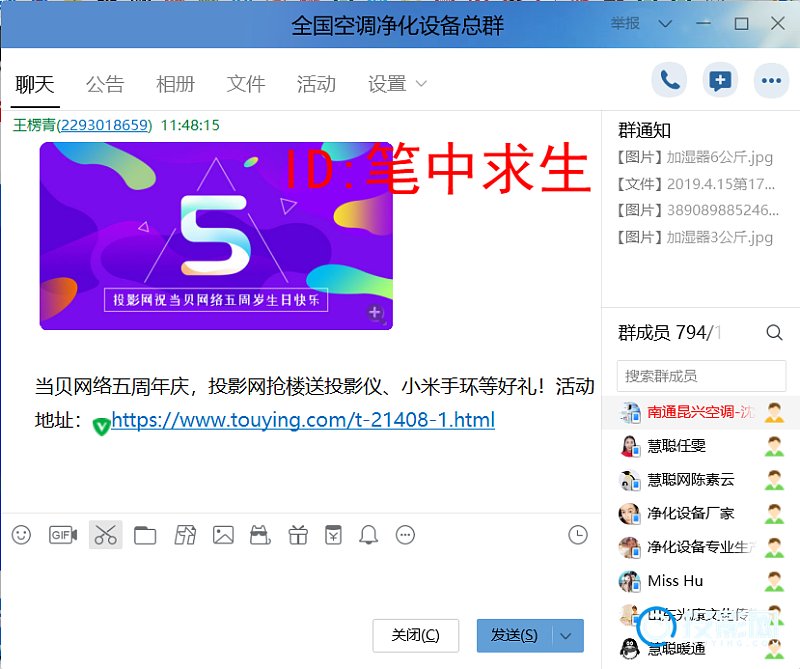Open the purple 5th anniversary image
This screenshot has height=669, width=800.
point(216,236)
